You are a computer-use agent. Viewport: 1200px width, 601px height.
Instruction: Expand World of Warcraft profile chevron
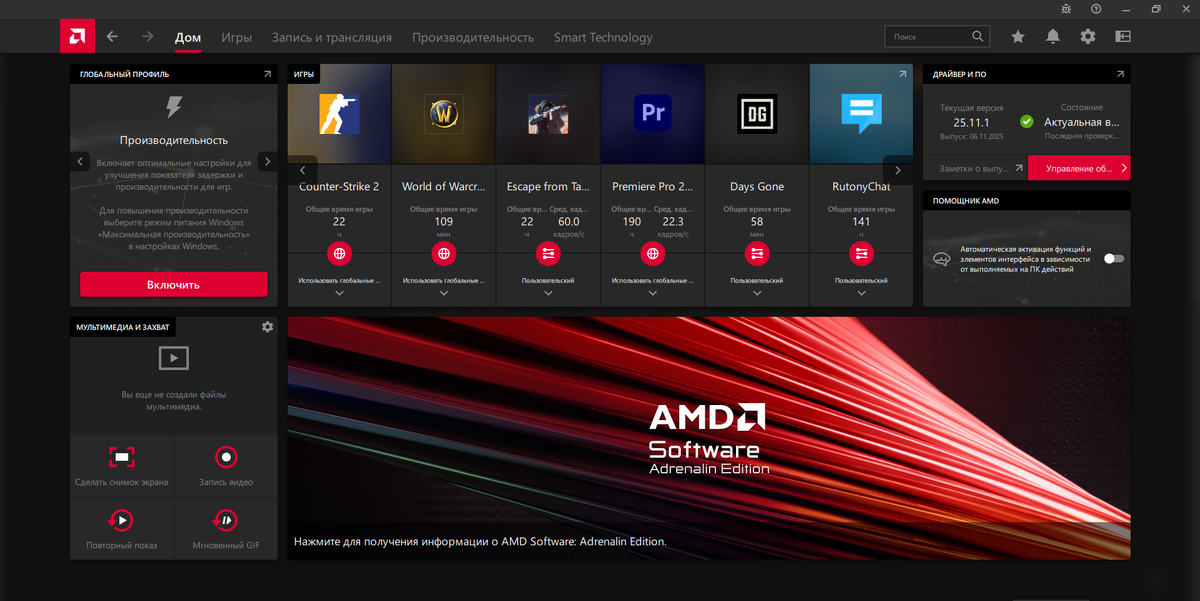tap(444, 293)
